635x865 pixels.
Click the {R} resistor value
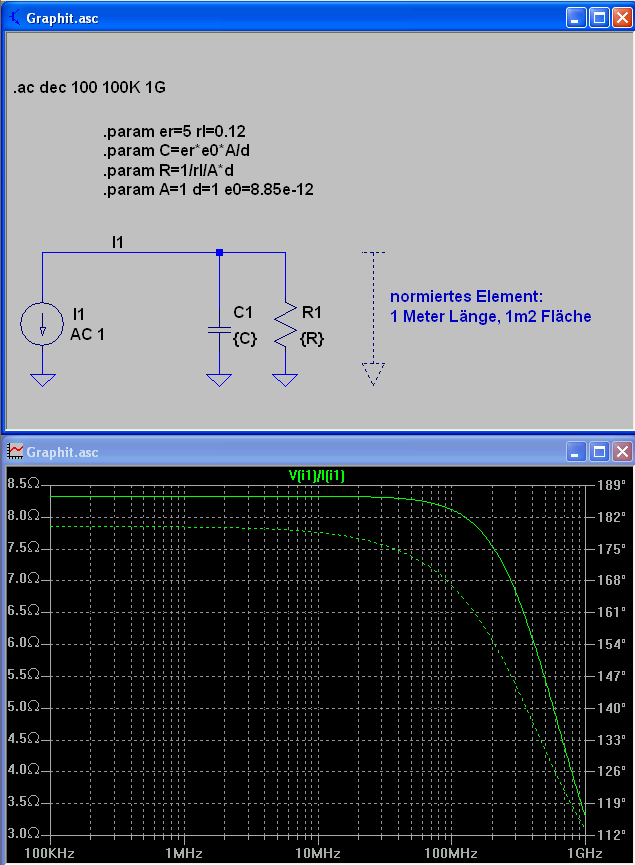(x=312, y=338)
